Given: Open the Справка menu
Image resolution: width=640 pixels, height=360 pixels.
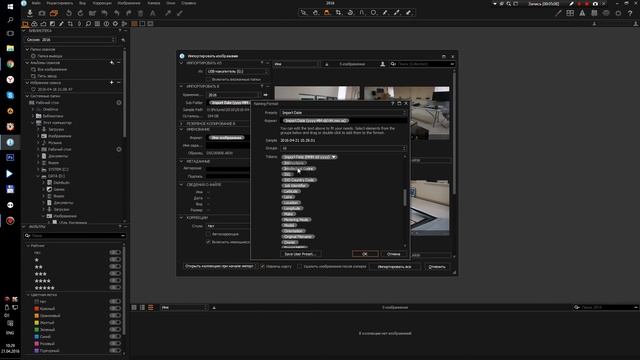Looking at the screenshot, I should [x=189, y=3].
